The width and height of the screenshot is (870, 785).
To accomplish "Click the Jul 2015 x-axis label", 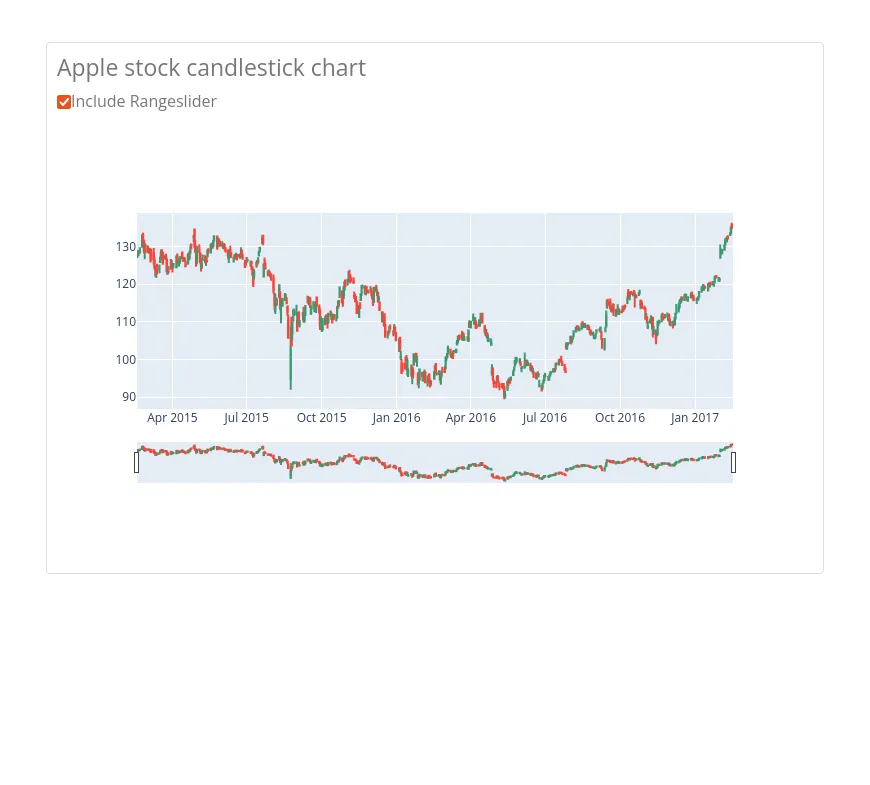I will [x=246, y=418].
